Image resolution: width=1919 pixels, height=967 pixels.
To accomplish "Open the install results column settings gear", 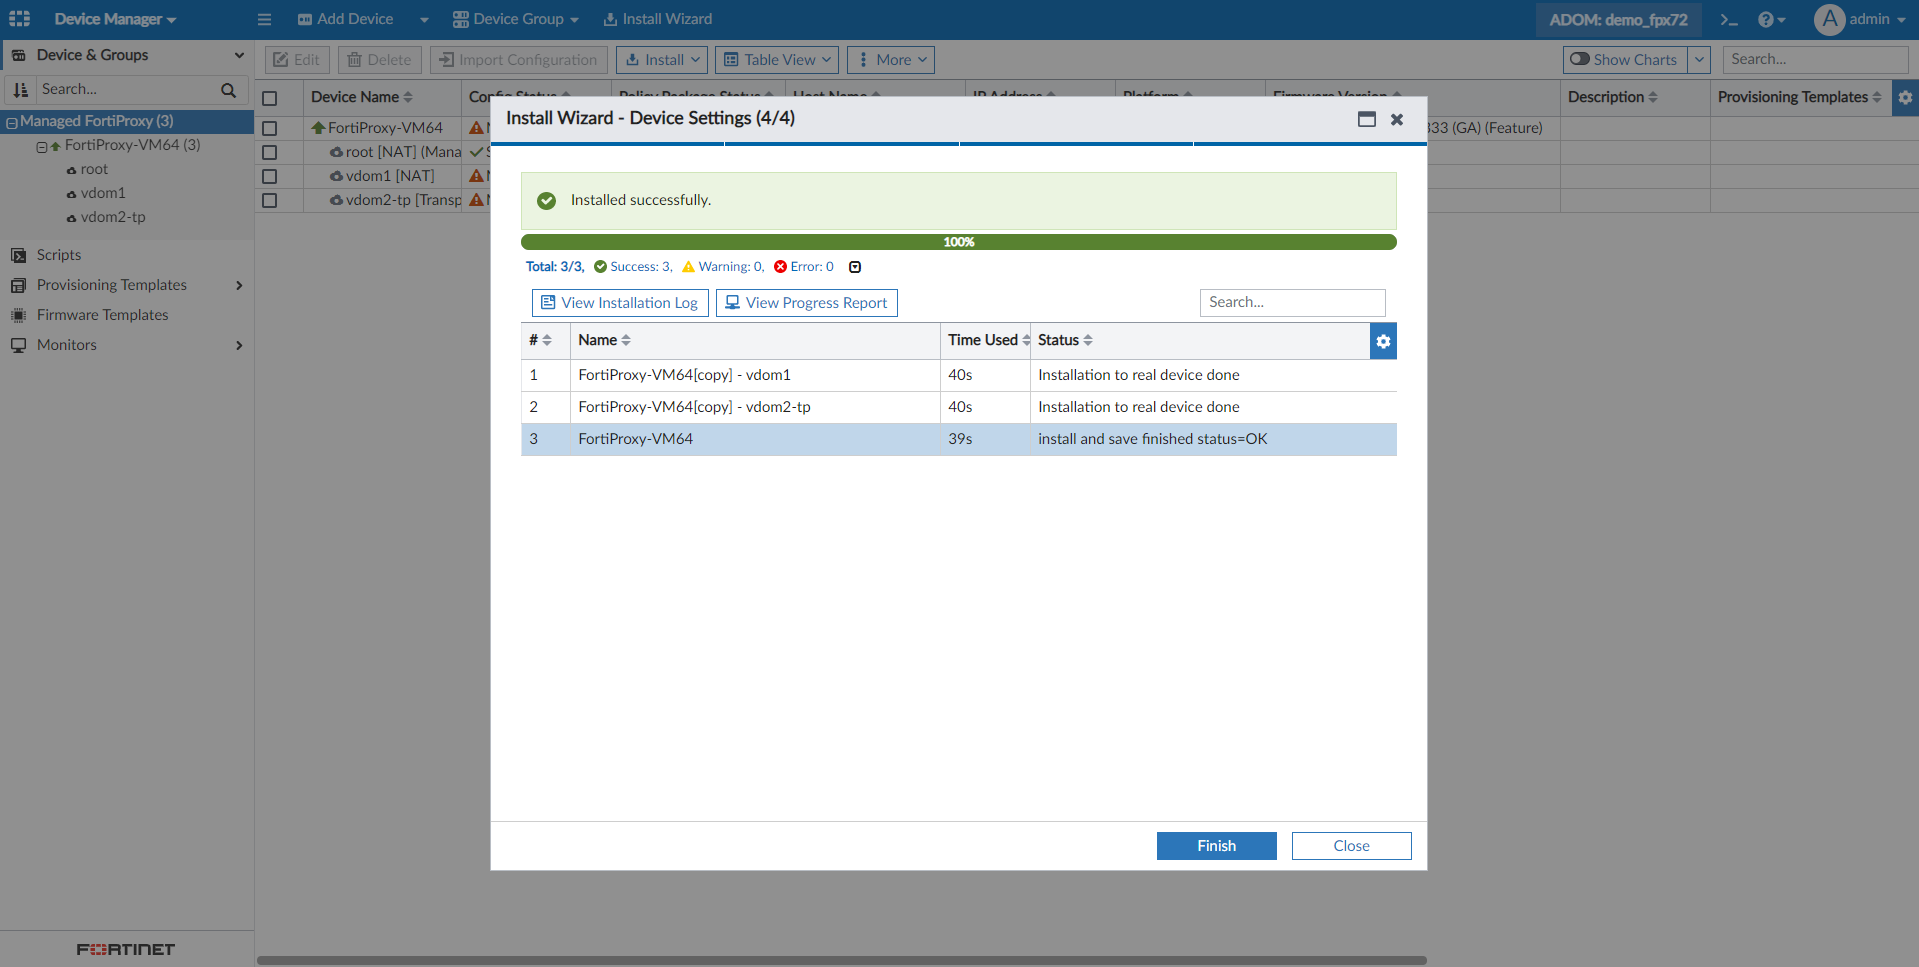I will click(x=1383, y=341).
